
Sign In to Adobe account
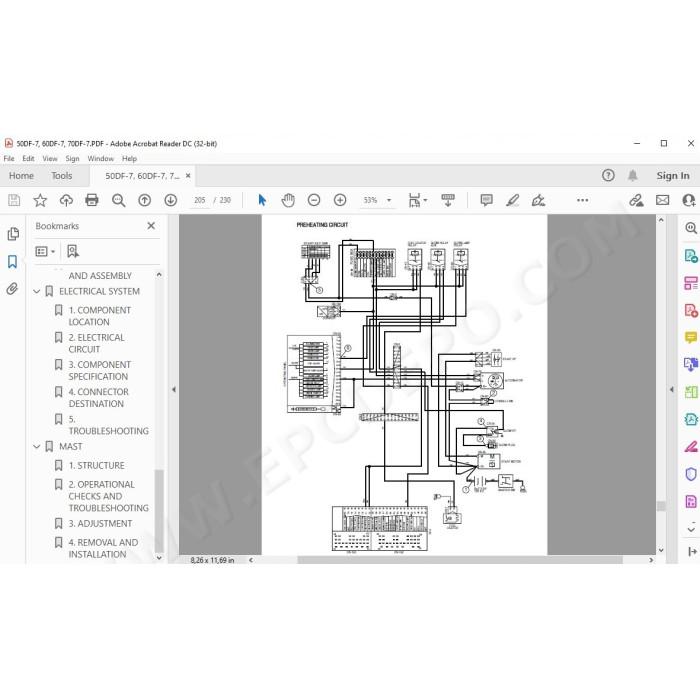(x=673, y=176)
